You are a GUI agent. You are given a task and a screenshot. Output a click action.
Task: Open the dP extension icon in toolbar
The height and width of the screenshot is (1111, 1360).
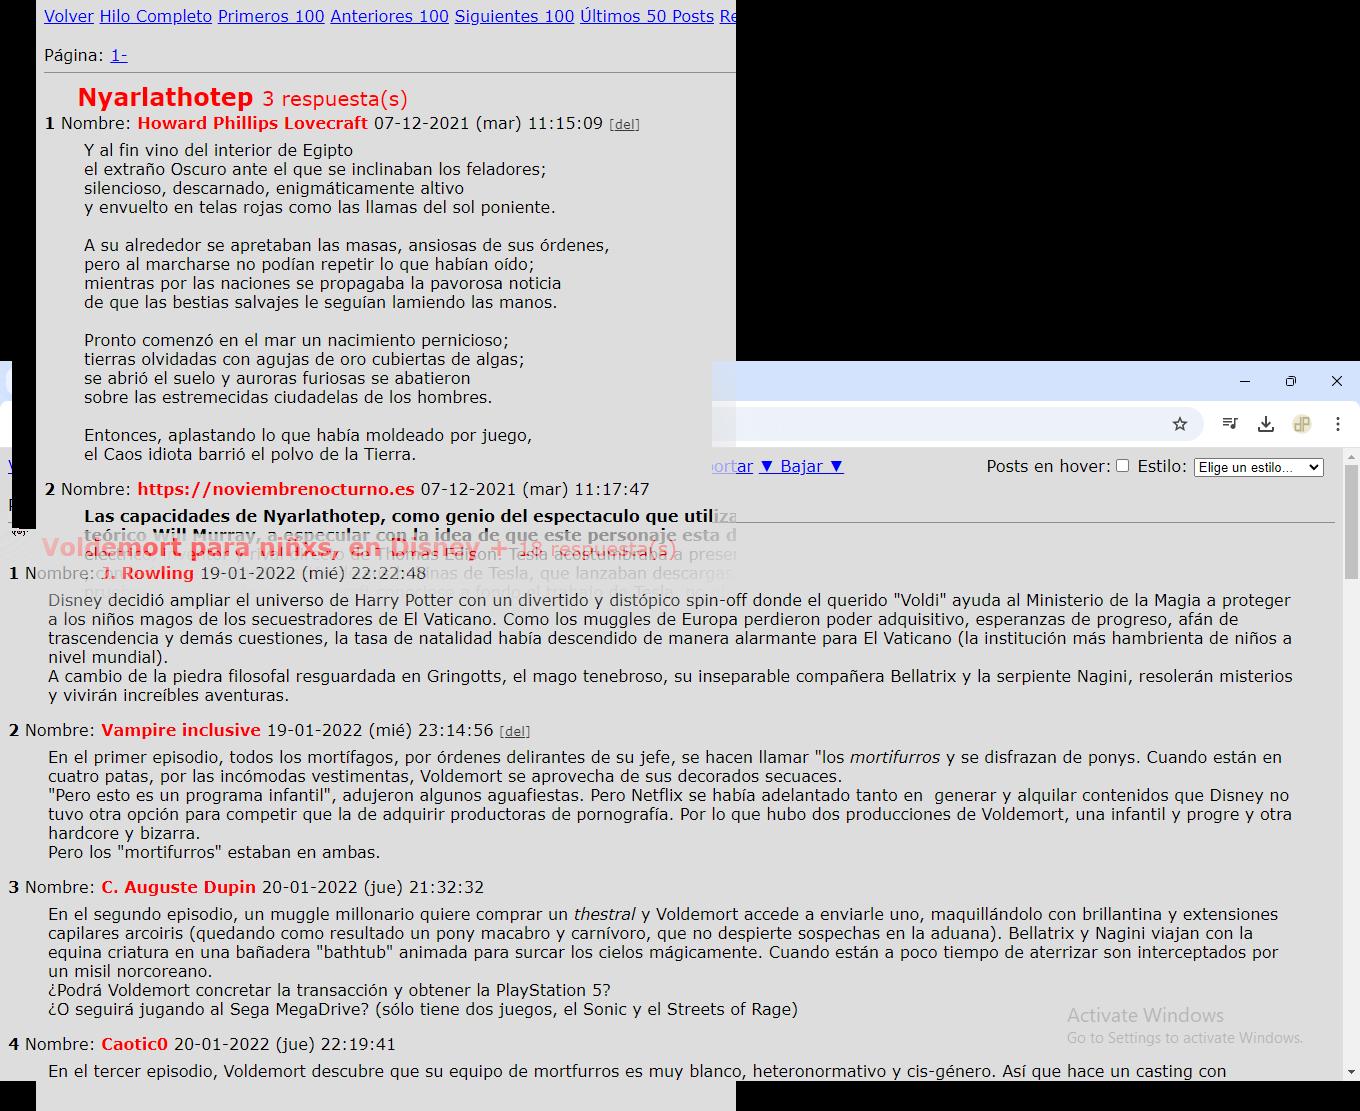click(x=1302, y=424)
